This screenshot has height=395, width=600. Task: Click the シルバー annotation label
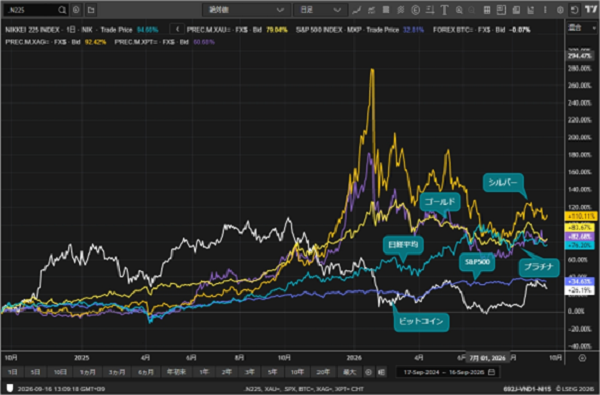tap(503, 183)
